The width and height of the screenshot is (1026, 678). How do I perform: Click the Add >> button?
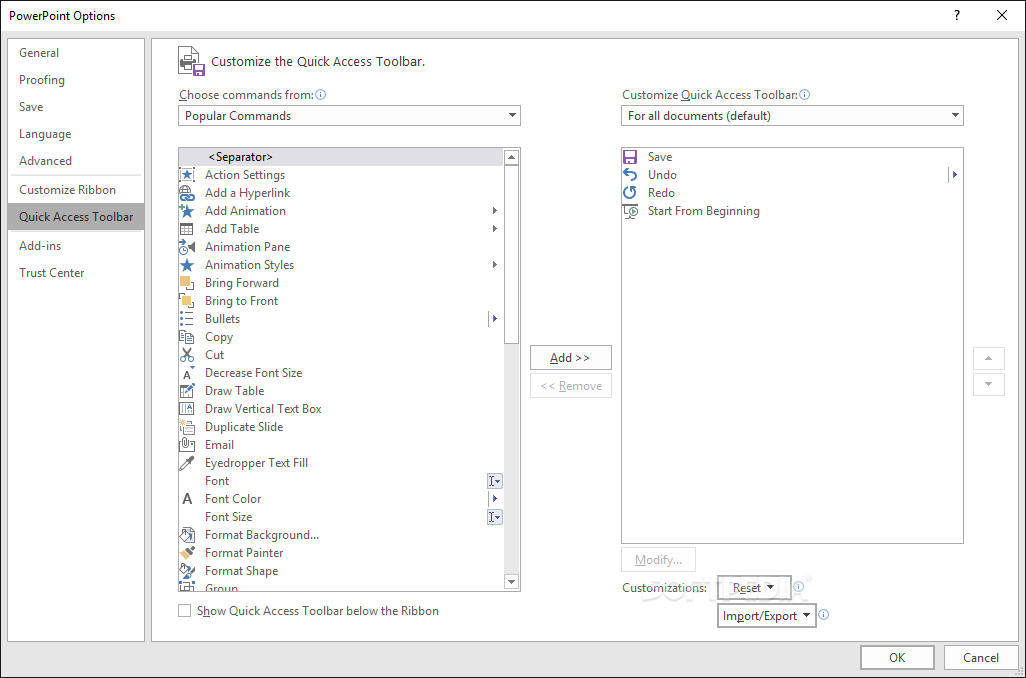(x=571, y=358)
